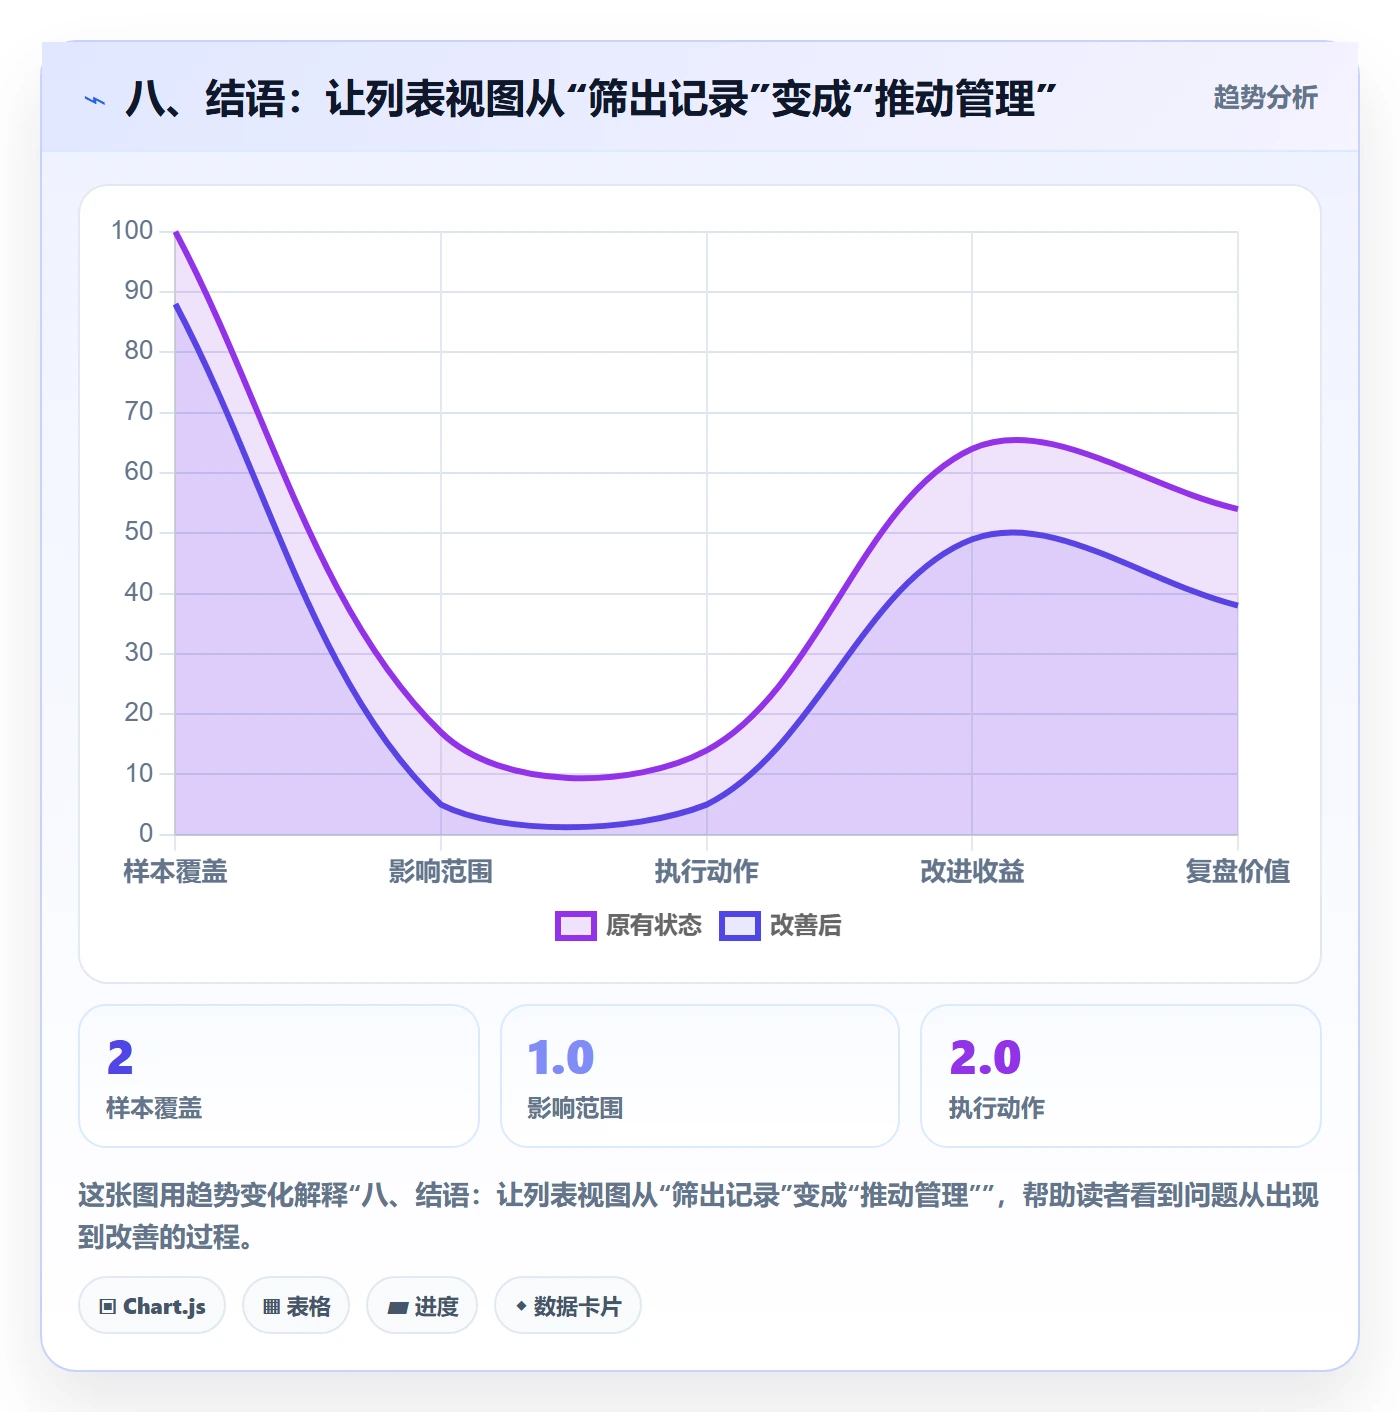This screenshot has width=1400, height=1412.
Task: Click the 影响范围 x-axis label
Action: [441, 872]
